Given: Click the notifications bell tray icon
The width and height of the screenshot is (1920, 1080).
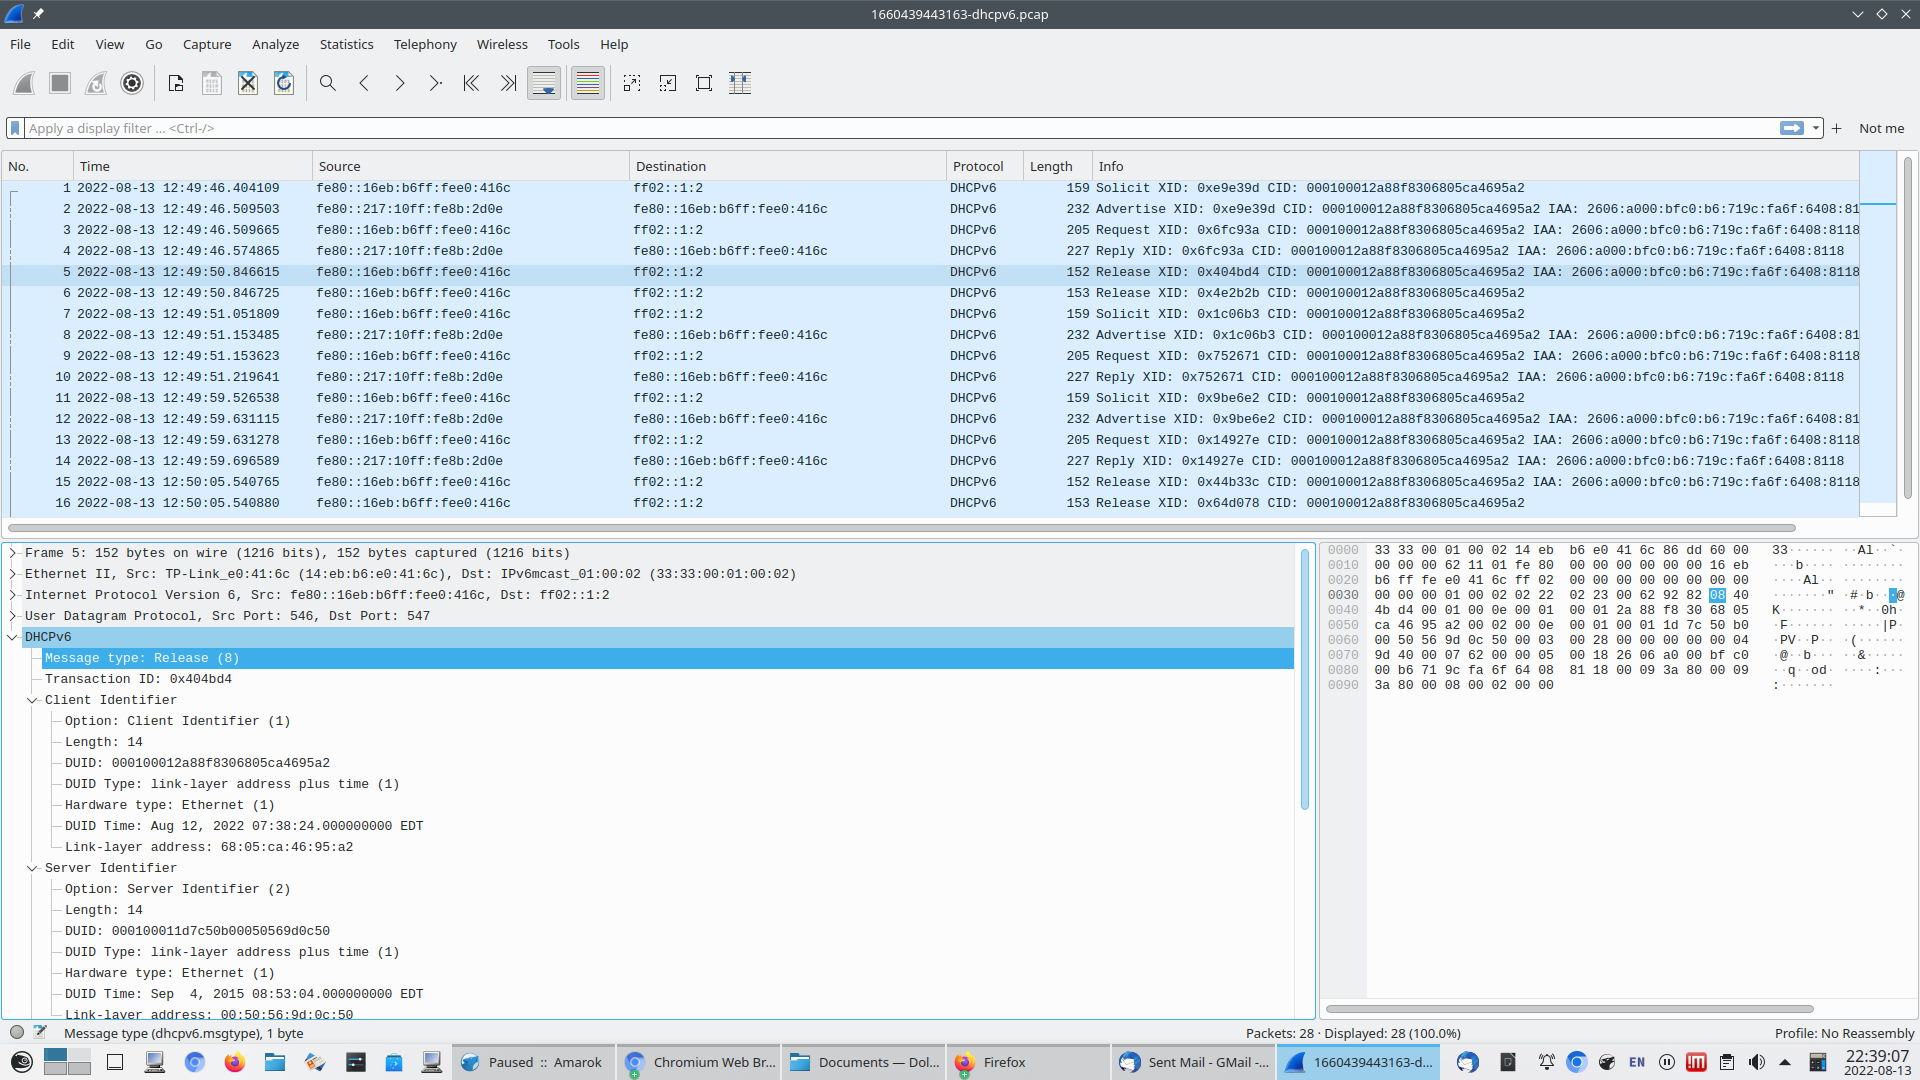Looking at the screenshot, I should pos(1546,1062).
